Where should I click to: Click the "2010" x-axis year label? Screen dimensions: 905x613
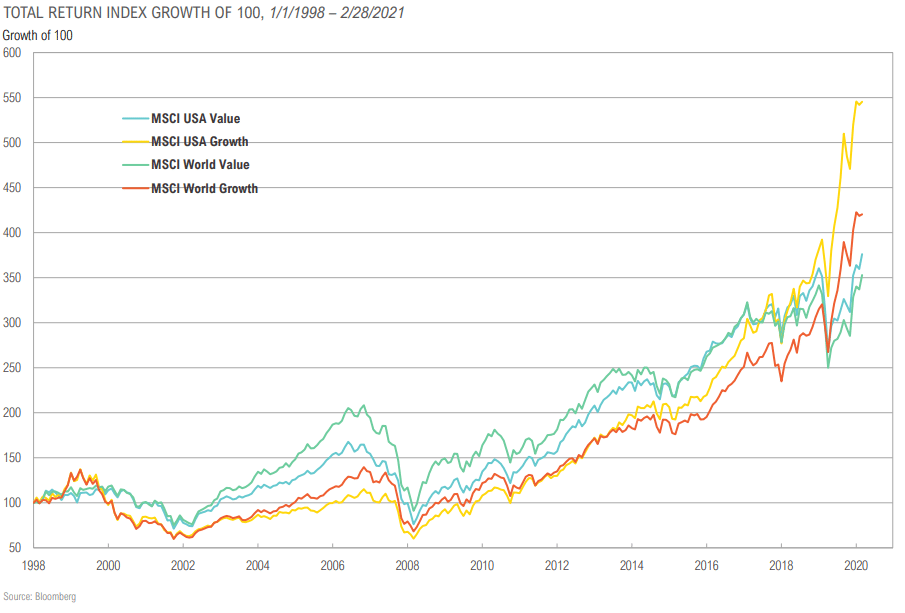(482, 566)
